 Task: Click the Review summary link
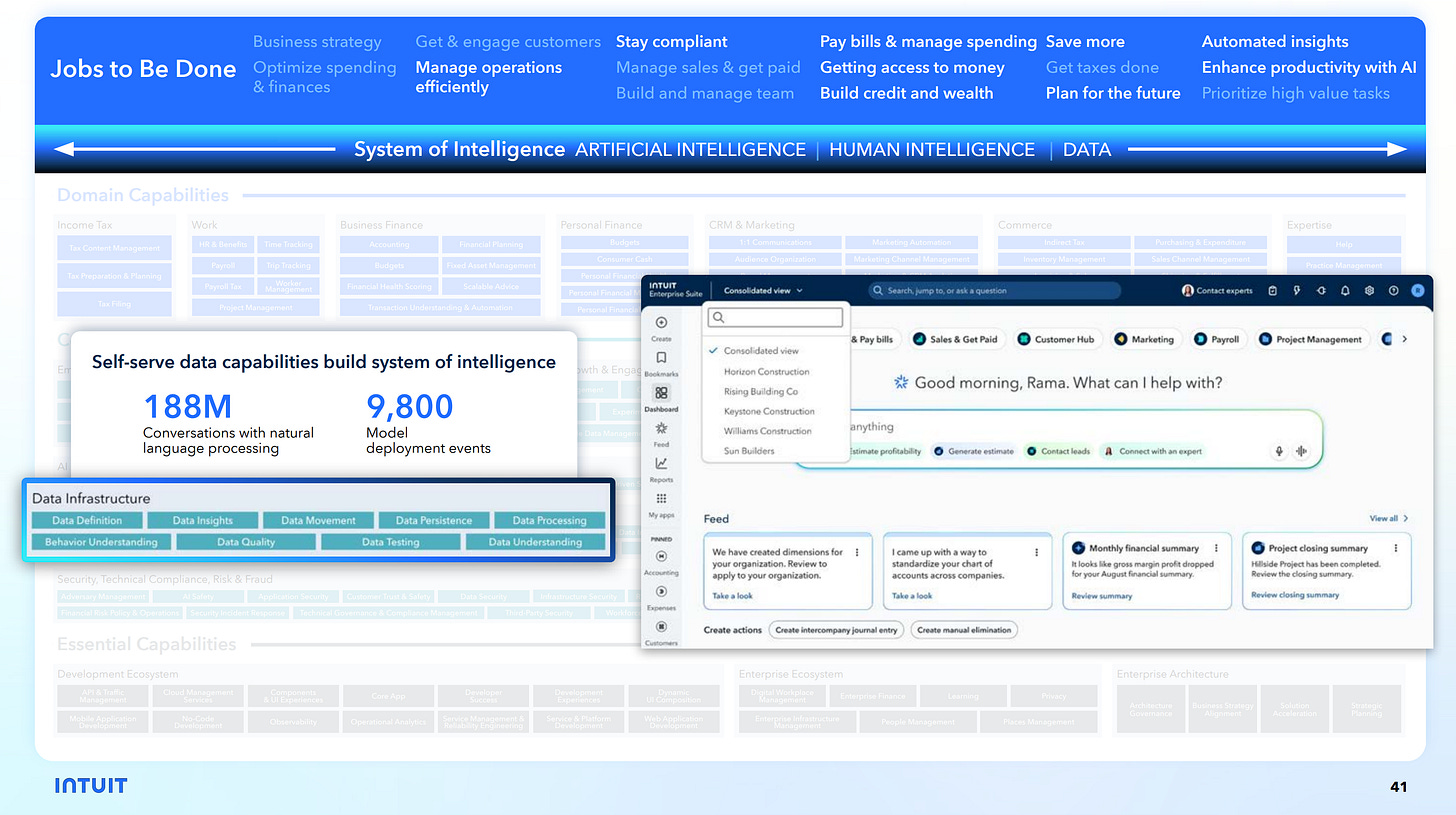pos(1102,596)
